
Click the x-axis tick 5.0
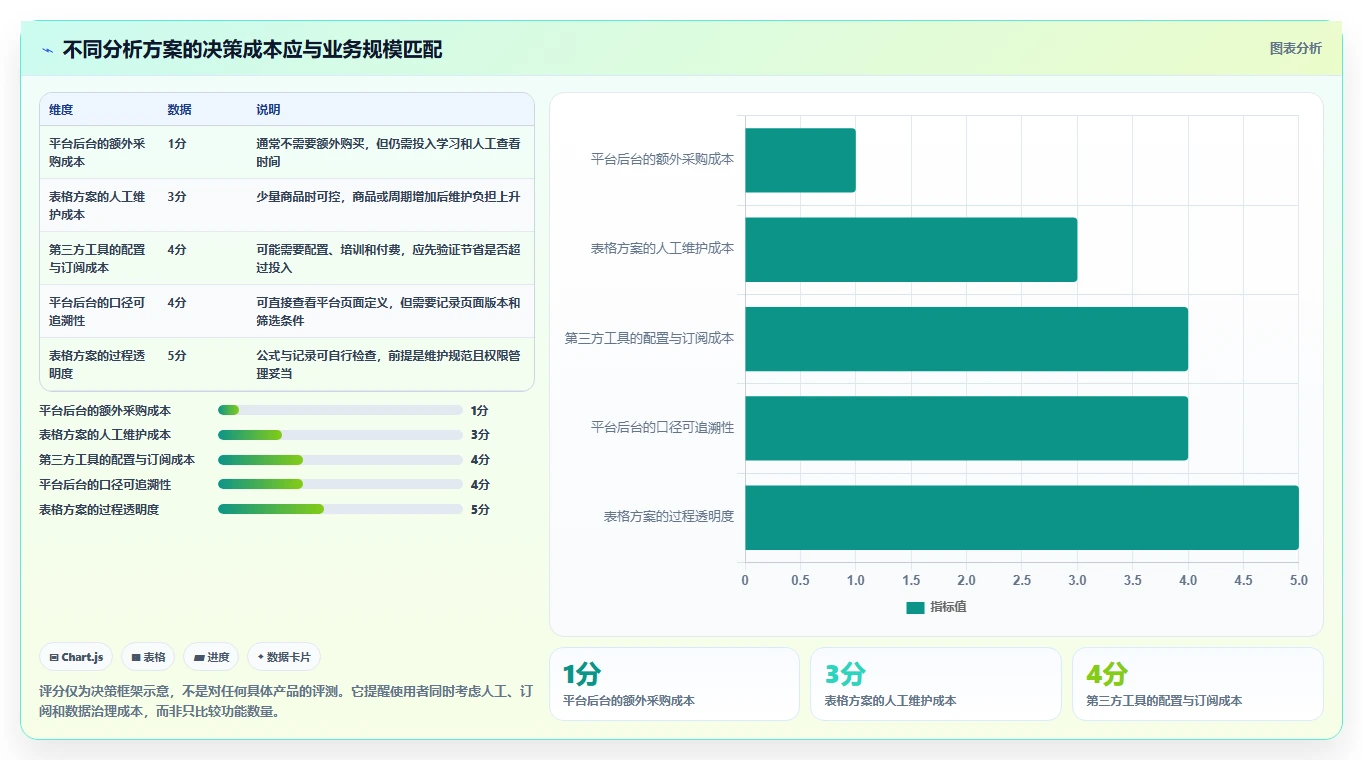[x=1298, y=581]
